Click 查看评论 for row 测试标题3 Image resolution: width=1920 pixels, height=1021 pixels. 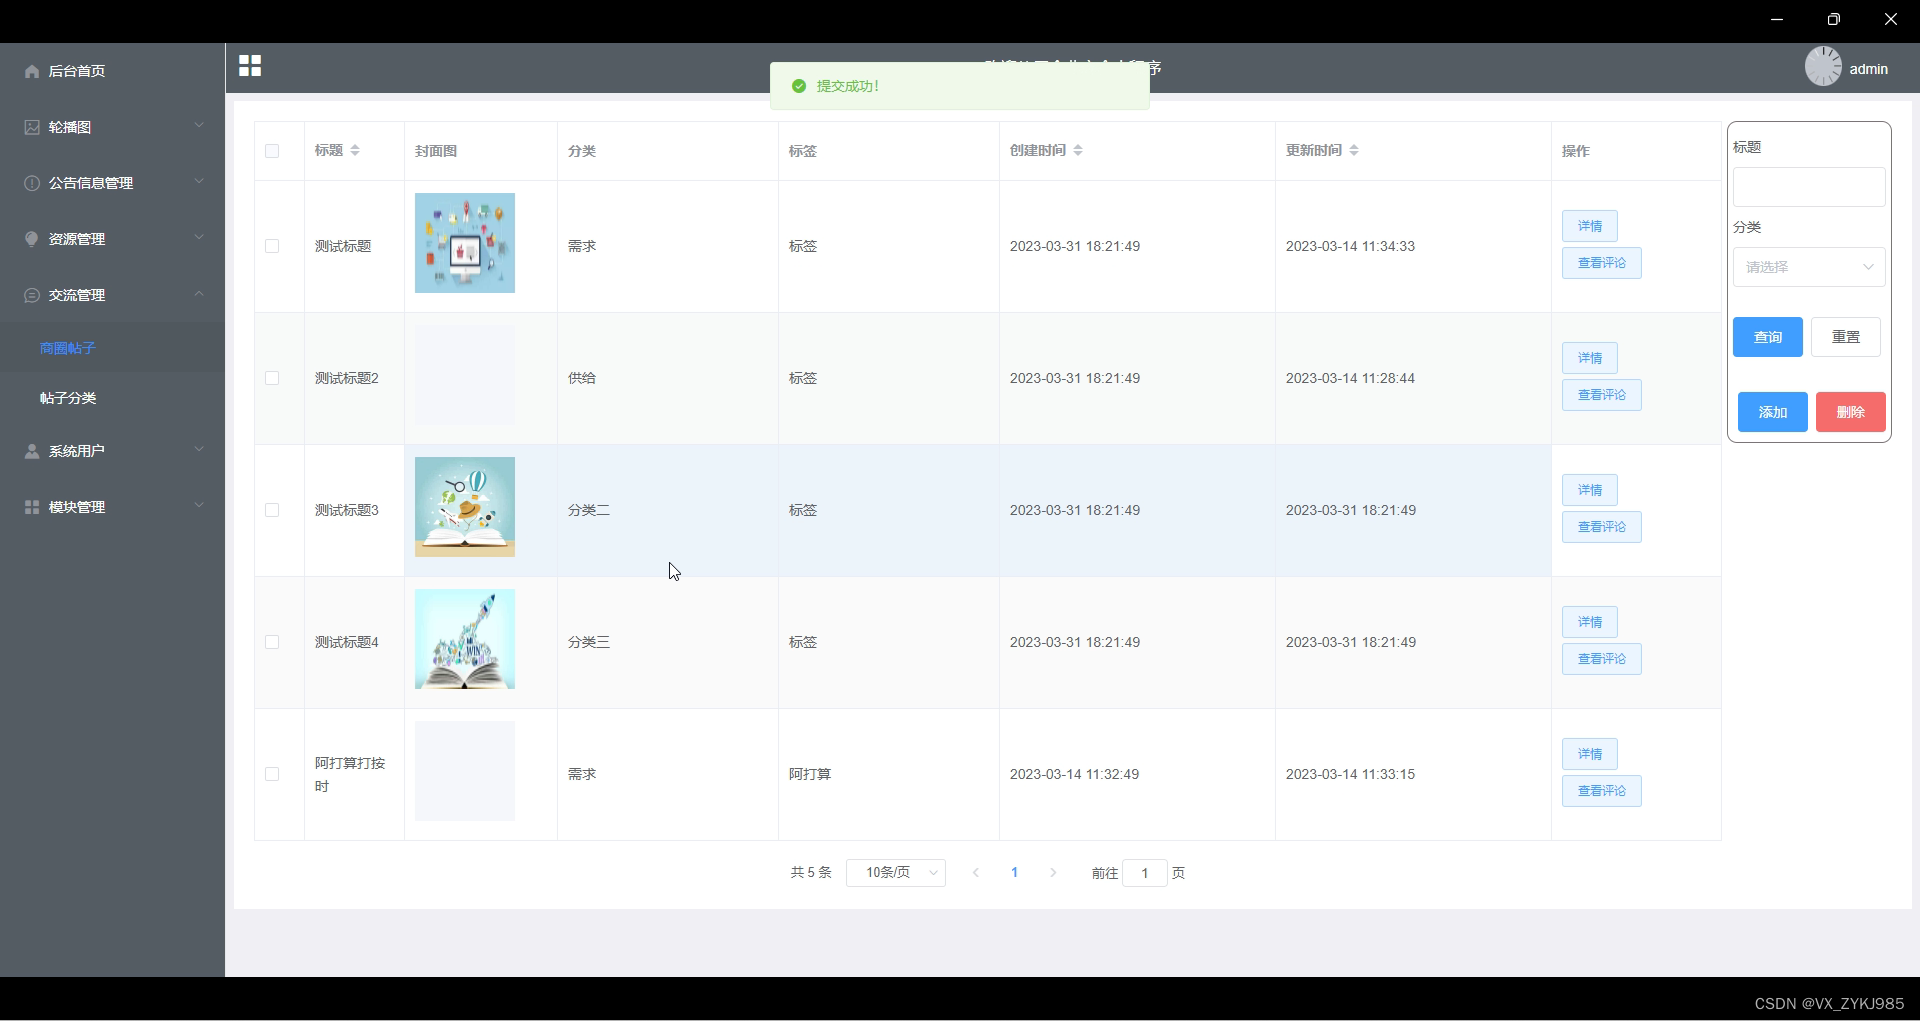click(x=1602, y=527)
